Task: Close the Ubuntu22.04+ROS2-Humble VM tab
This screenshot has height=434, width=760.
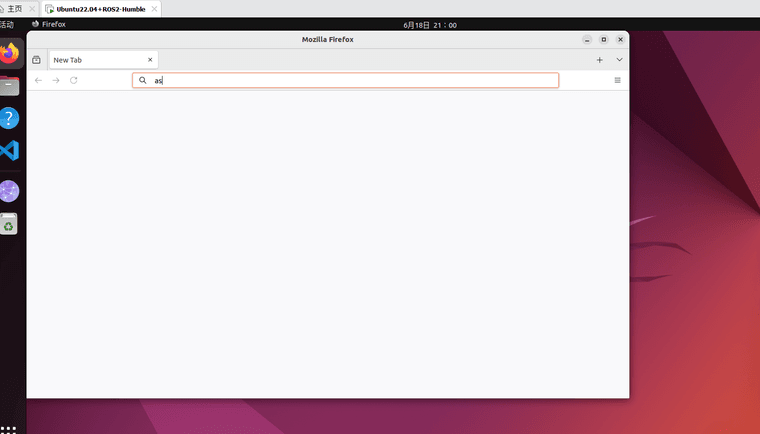Action: pos(154,9)
